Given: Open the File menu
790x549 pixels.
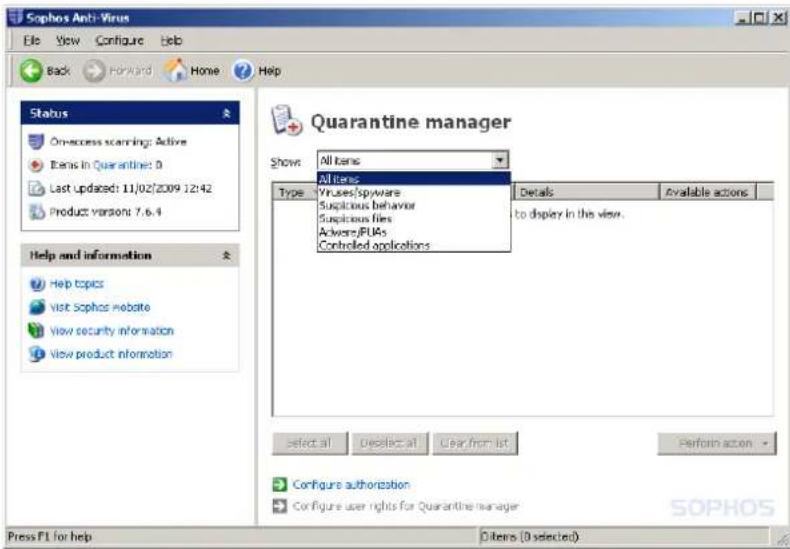Looking at the screenshot, I should [32, 41].
